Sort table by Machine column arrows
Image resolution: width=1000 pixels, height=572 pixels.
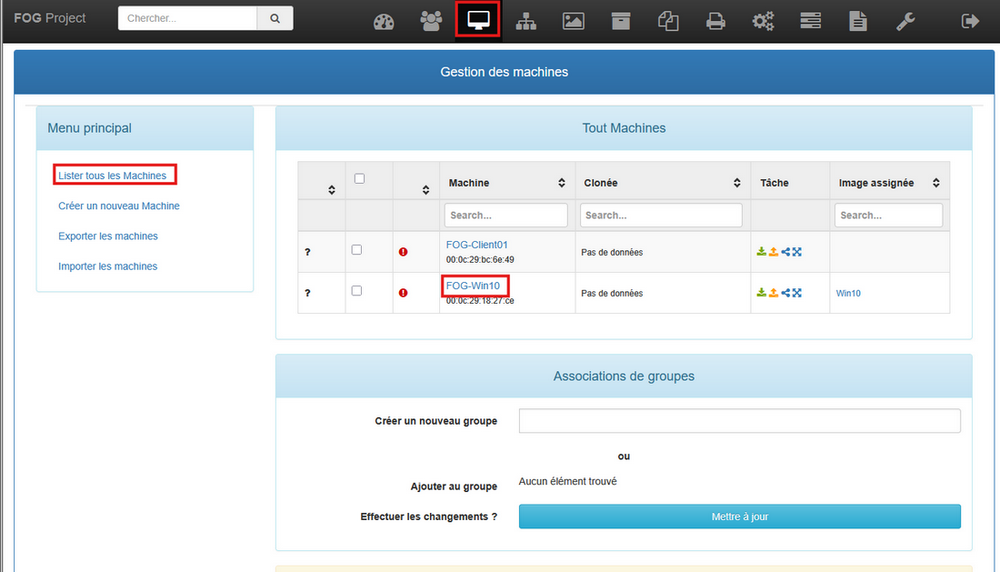(561, 183)
